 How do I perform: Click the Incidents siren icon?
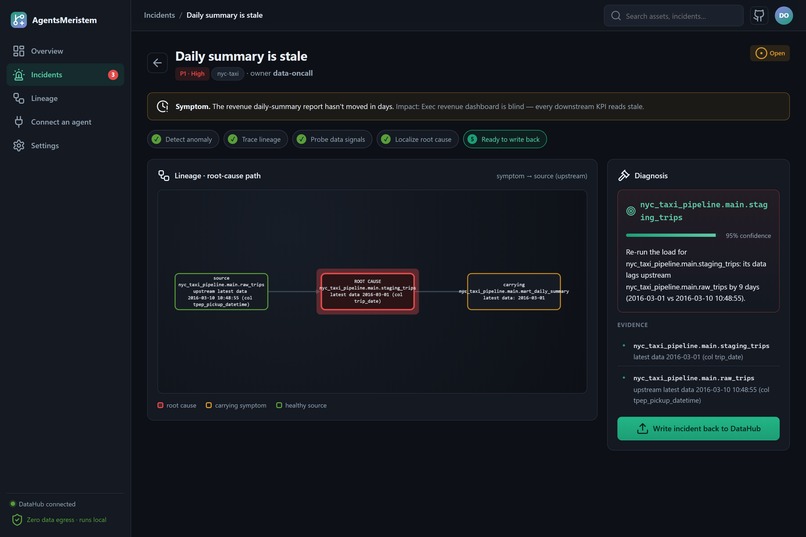(x=19, y=75)
